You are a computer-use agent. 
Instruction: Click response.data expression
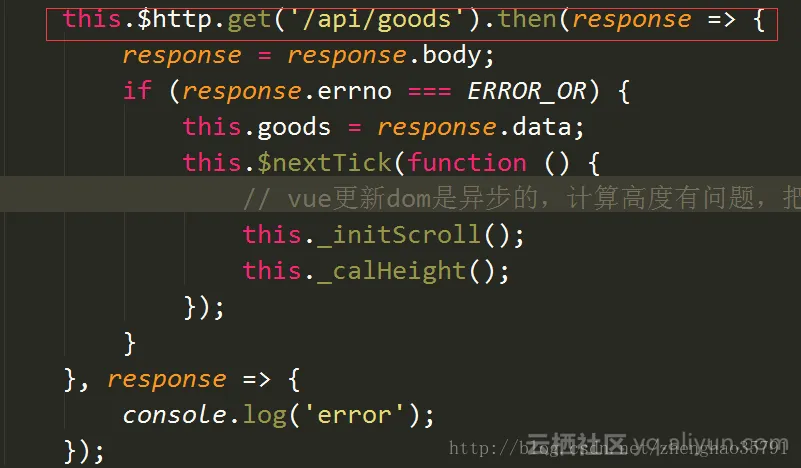tap(481, 127)
